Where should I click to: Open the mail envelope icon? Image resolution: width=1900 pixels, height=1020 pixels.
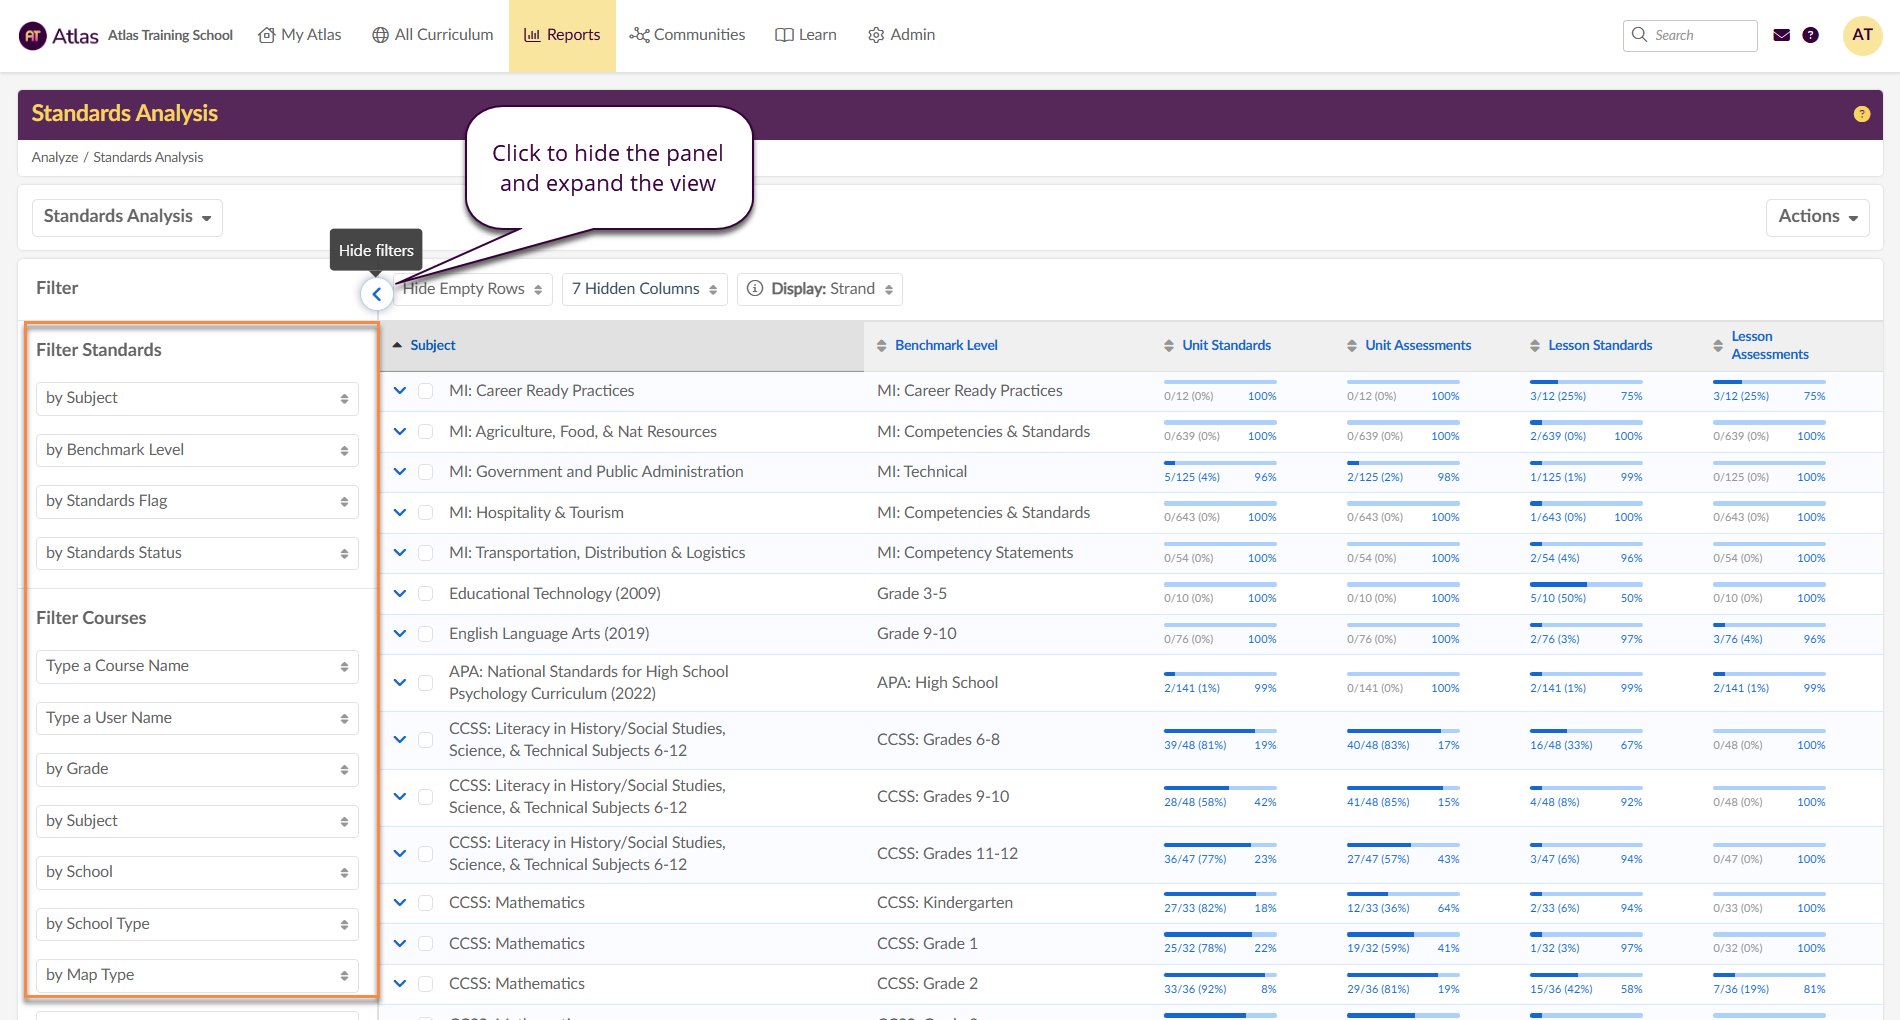tap(1781, 35)
